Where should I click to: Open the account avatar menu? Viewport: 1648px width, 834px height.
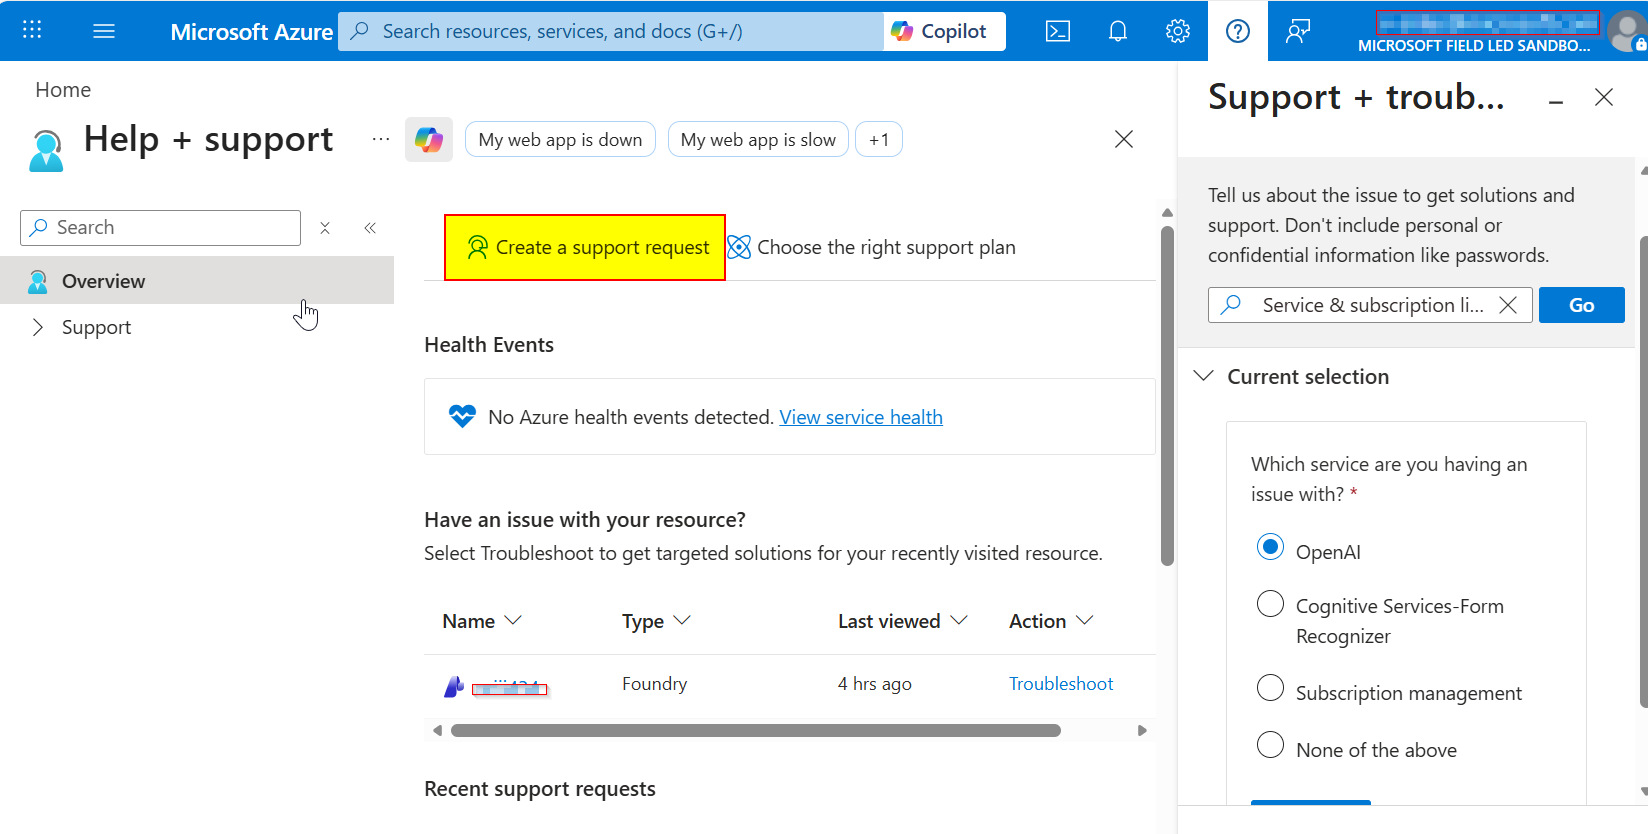(x=1626, y=31)
